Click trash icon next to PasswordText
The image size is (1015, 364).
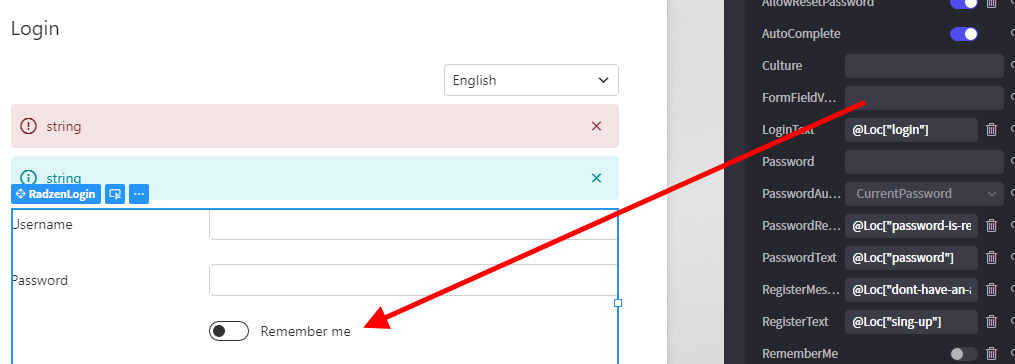pos(991,258)
